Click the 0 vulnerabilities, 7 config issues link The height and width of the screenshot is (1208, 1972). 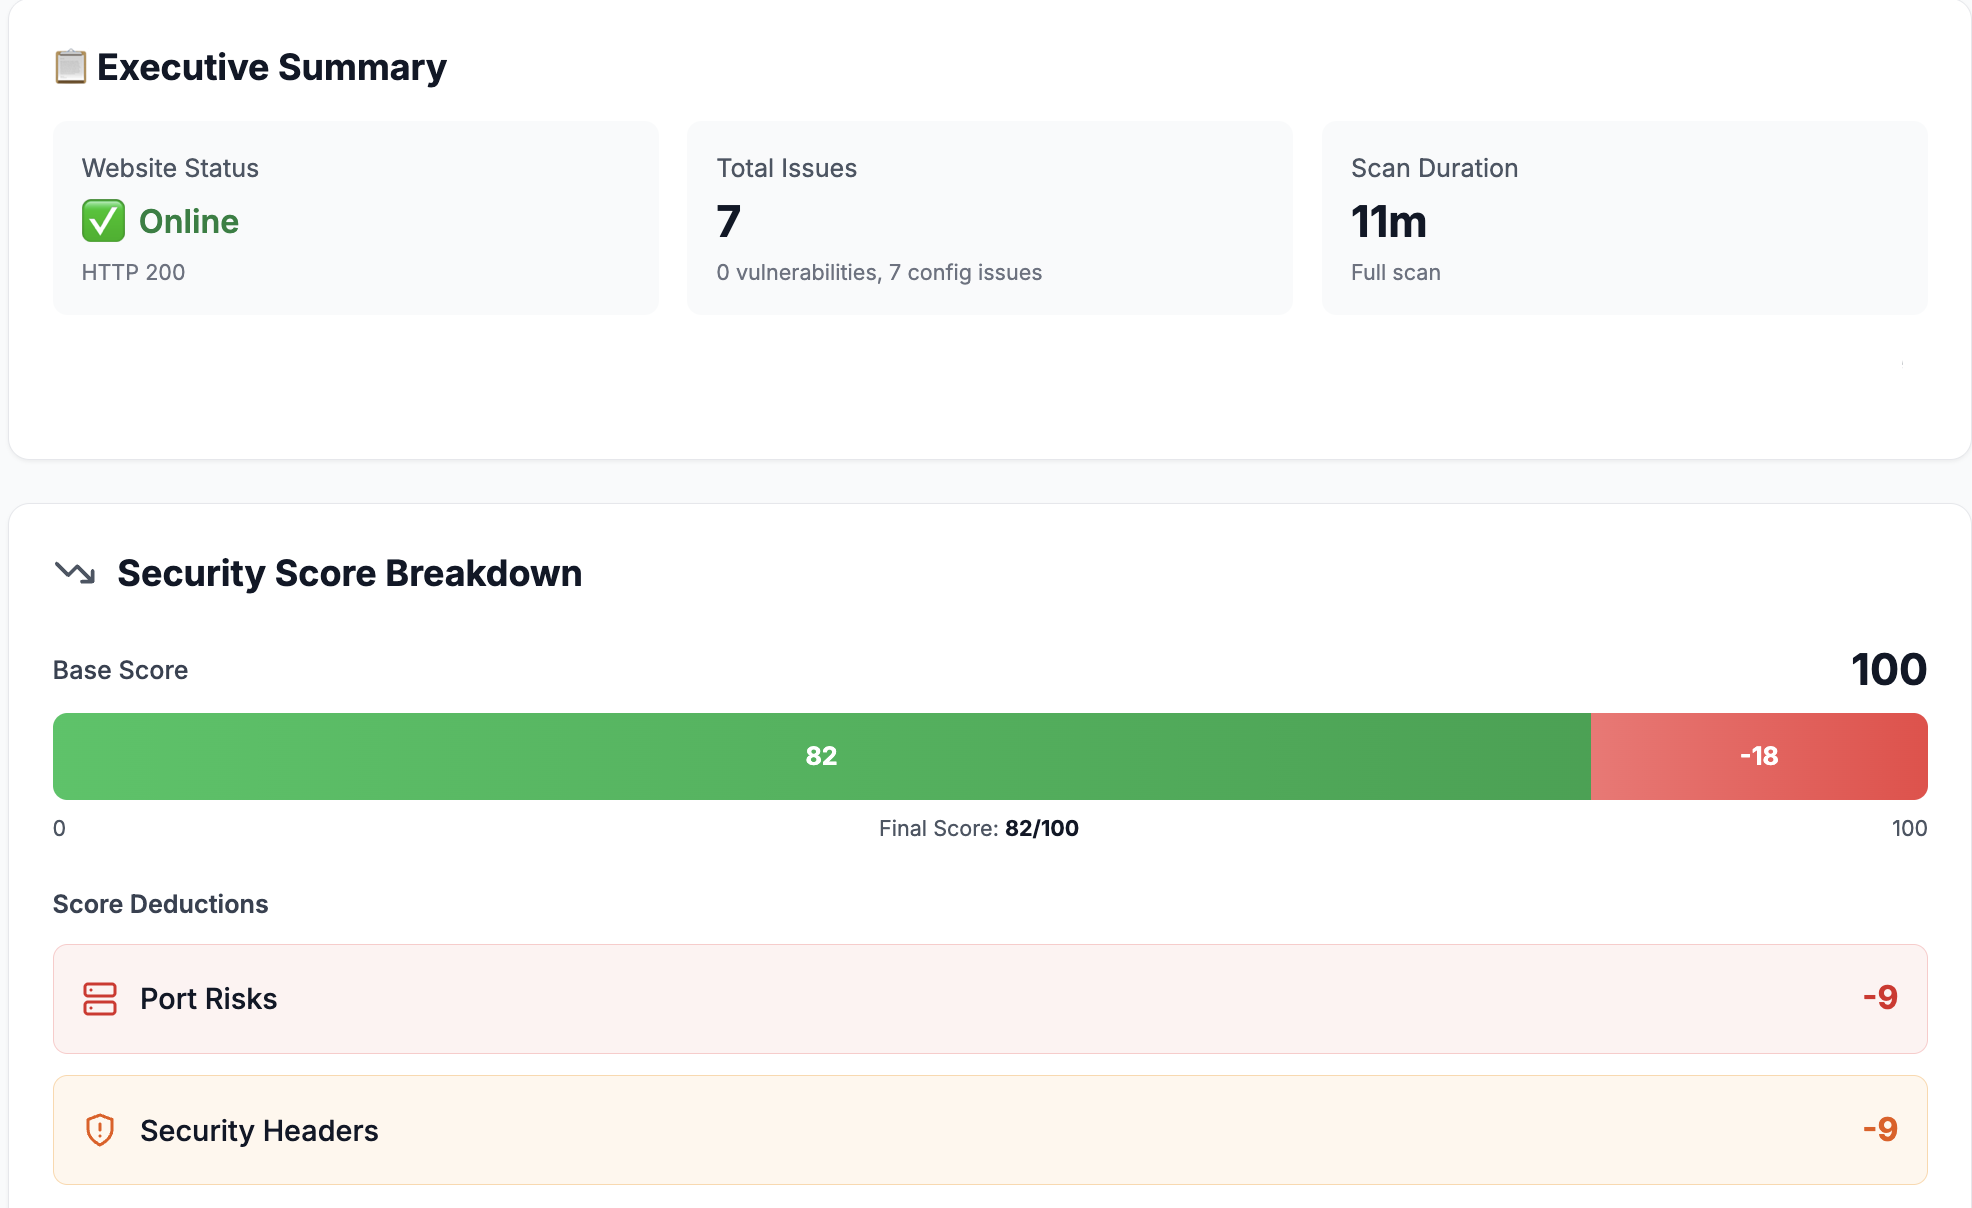point(878,271)
